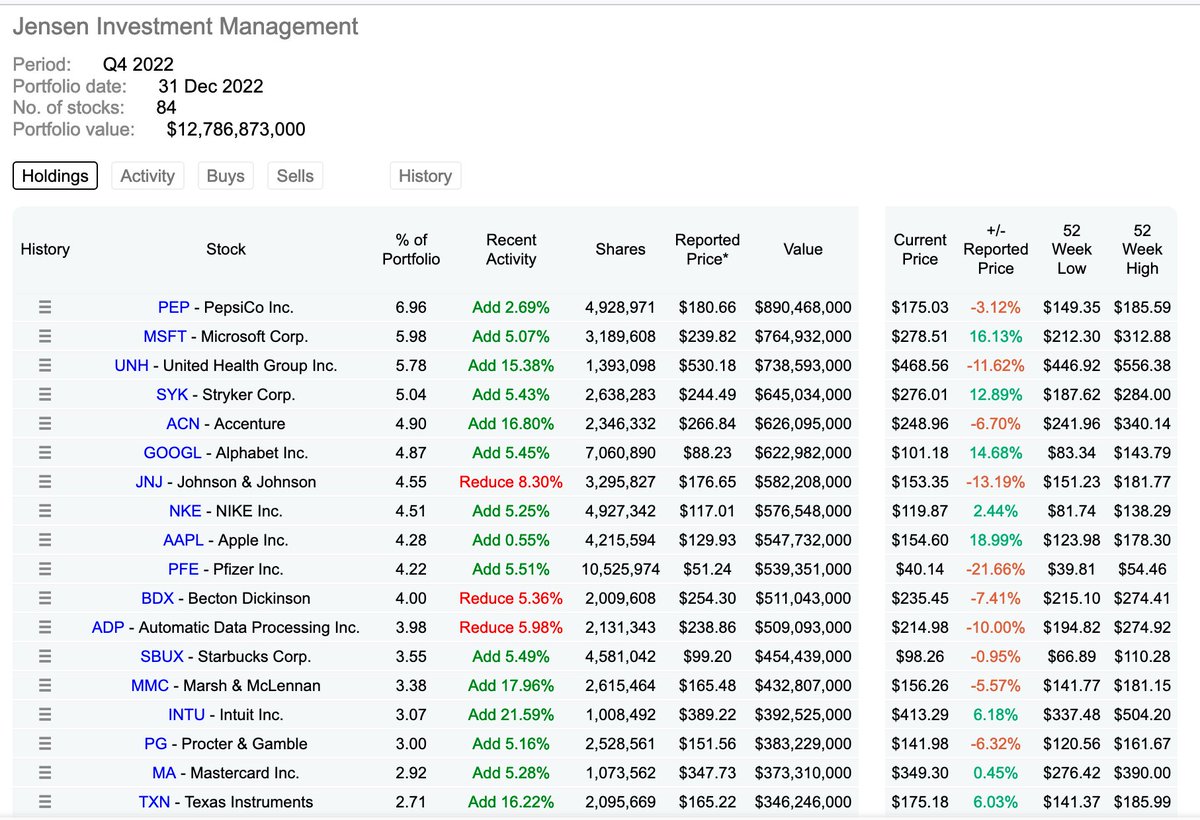Open the ACN ticker link
1200x820 pixels.
point(183,423)
